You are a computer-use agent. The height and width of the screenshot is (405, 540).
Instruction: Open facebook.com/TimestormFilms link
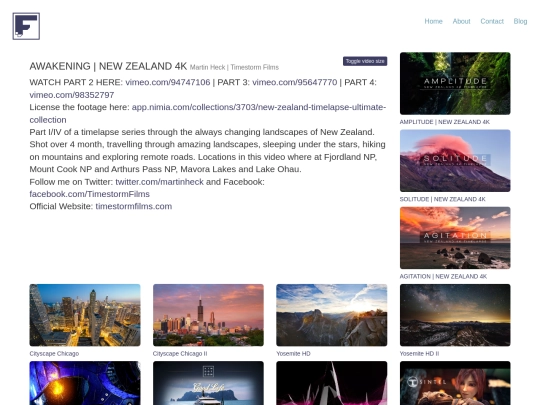[90, 194]
